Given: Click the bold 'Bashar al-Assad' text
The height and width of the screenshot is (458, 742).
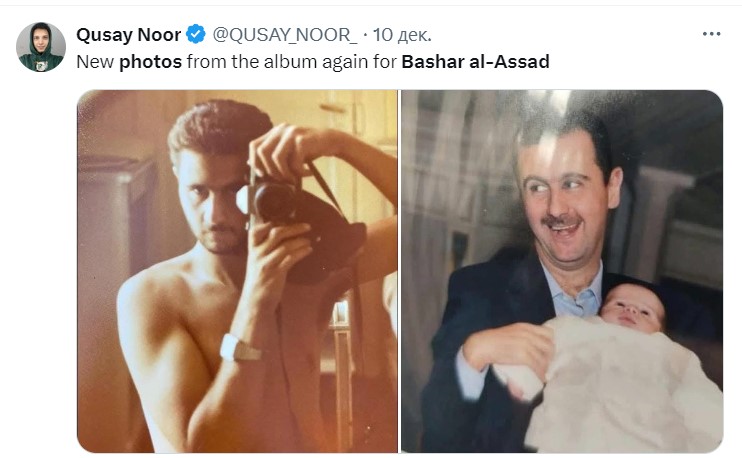Looking at the screenshot, I should [475, 62].
